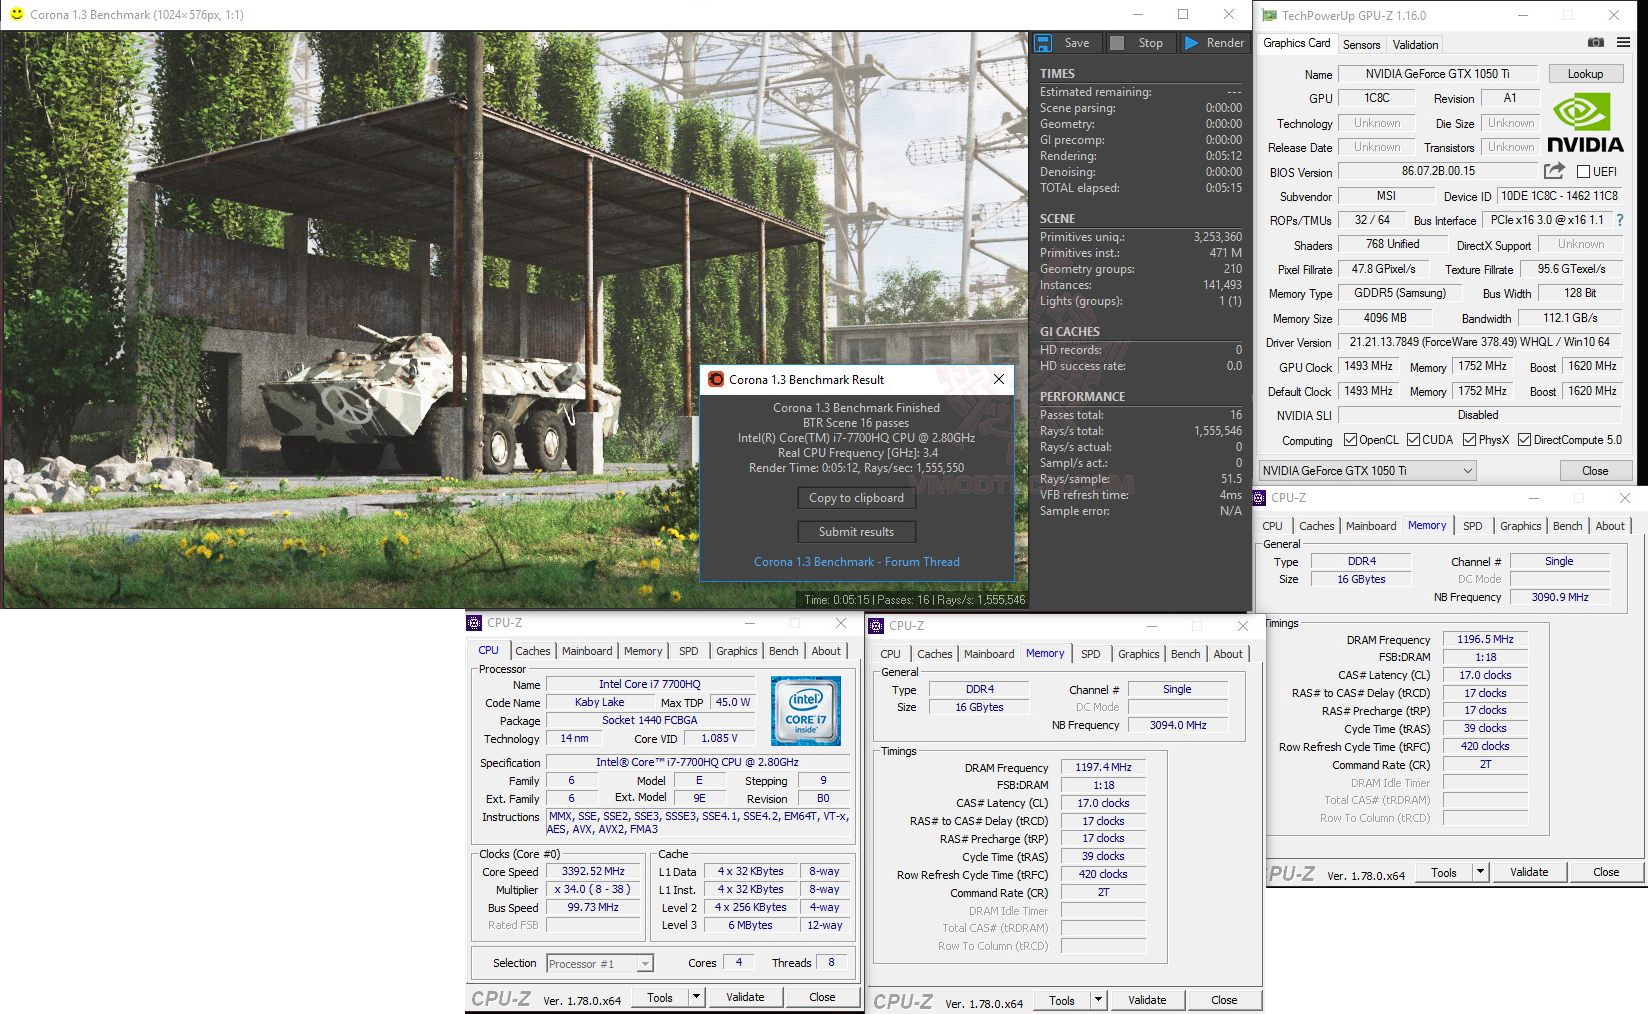Click the NVIDIA logo in GPU-Z
Image resolution: width=1648 pixels, height=1014 pixels.
click(1585, 123)
